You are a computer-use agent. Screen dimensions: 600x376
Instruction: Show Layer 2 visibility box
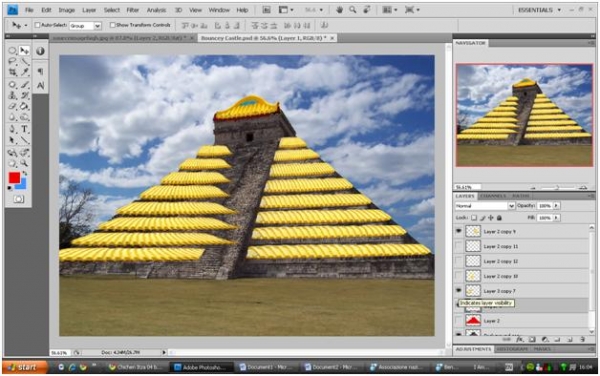458,321
